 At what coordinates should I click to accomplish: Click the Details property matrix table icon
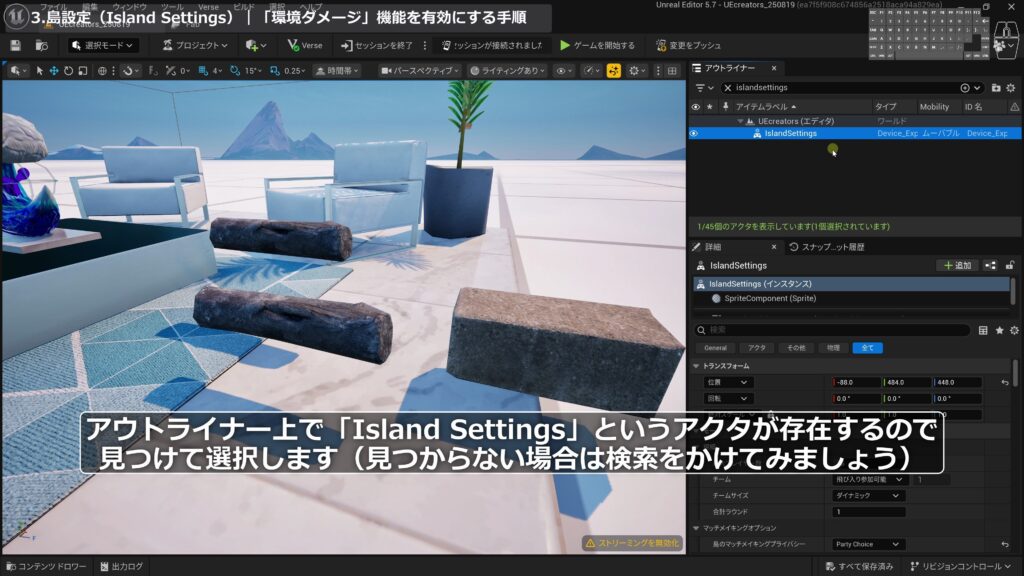[983, 330]
